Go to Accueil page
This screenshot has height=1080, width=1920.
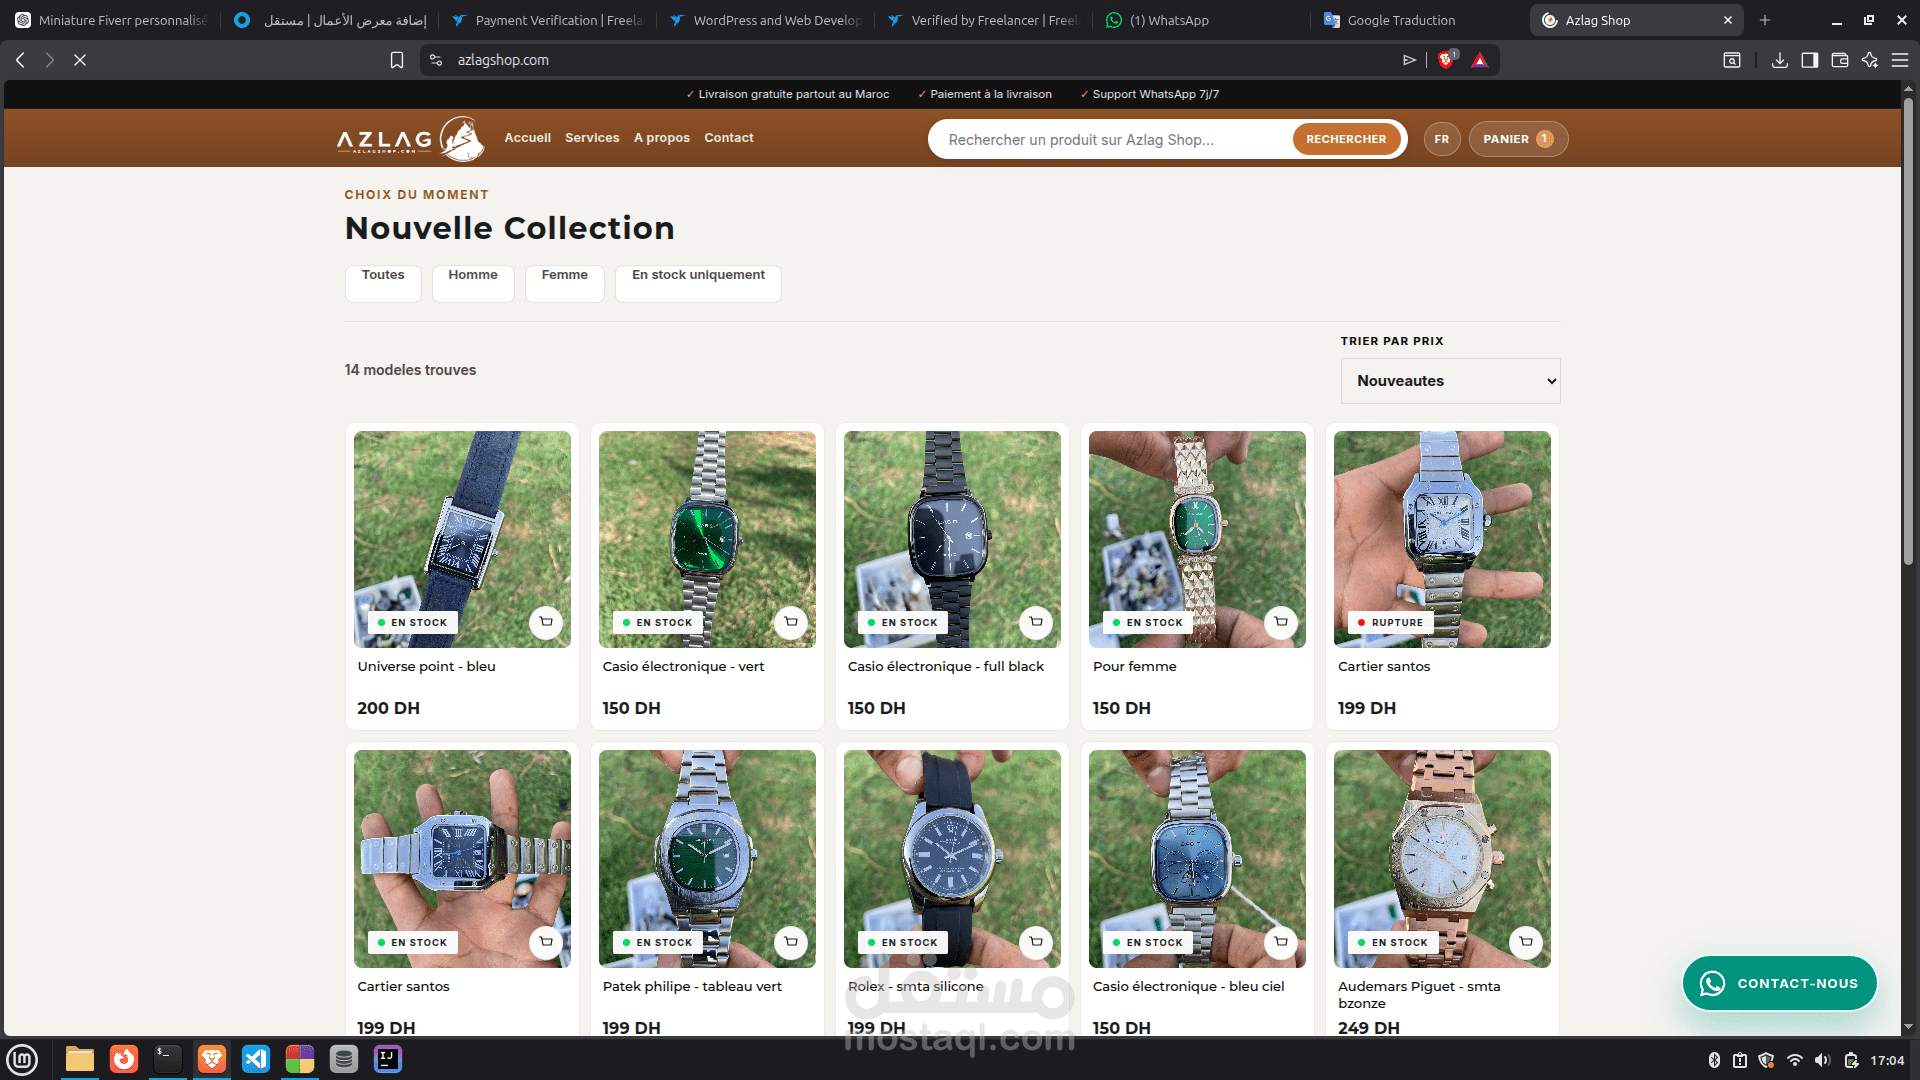tap(527, 138)
